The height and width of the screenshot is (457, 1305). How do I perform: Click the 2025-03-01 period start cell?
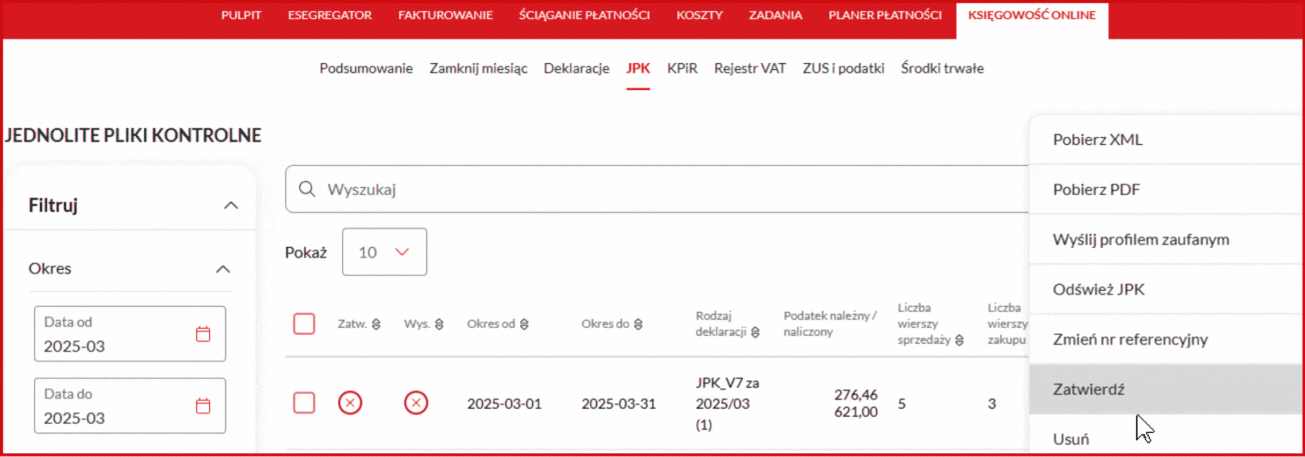click(x=504, y=404)
